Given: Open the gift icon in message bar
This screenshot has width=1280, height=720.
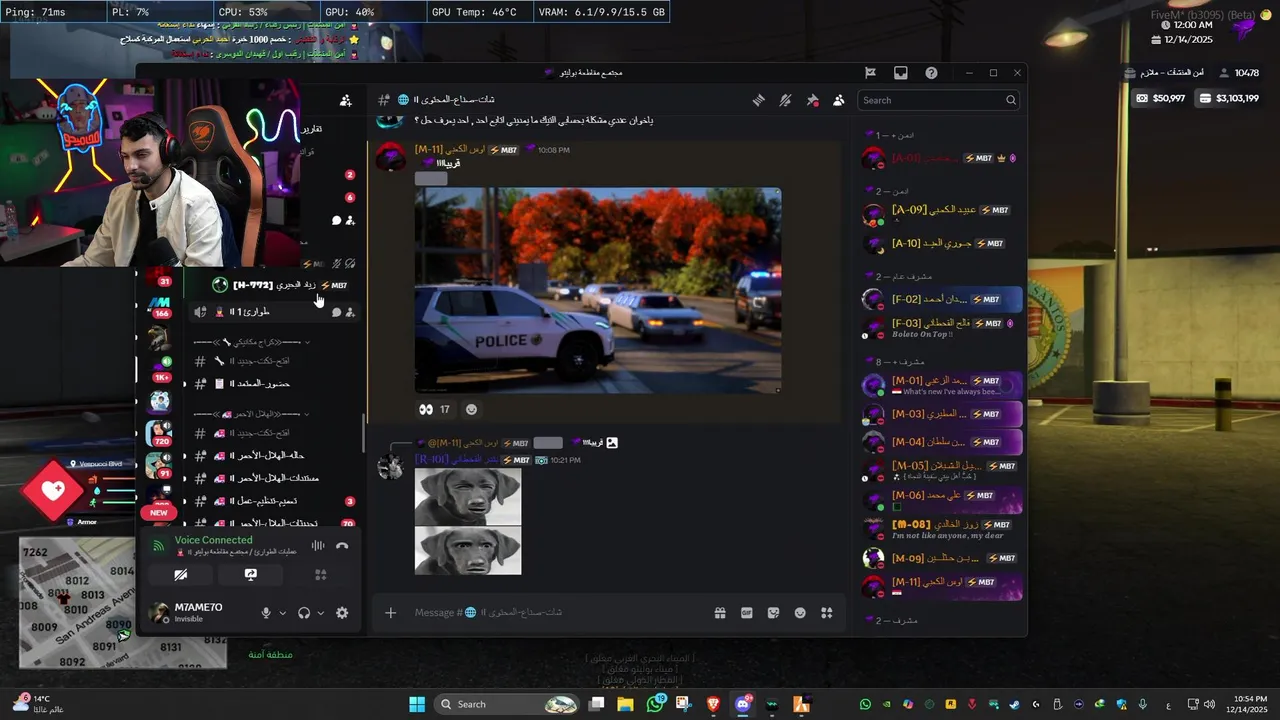Looking at the screenshot, I should coord(720,613).
